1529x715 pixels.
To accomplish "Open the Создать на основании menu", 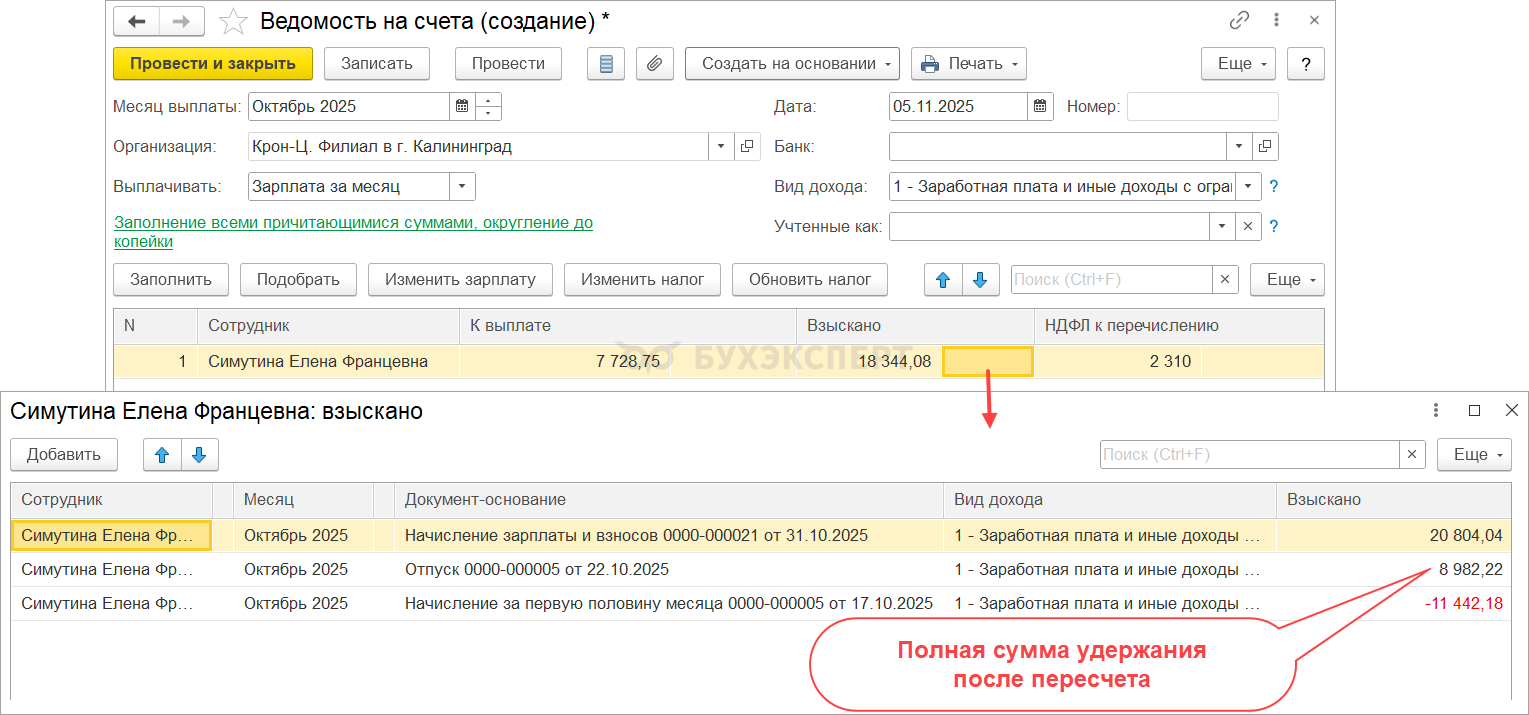I will tap(791, 64).
